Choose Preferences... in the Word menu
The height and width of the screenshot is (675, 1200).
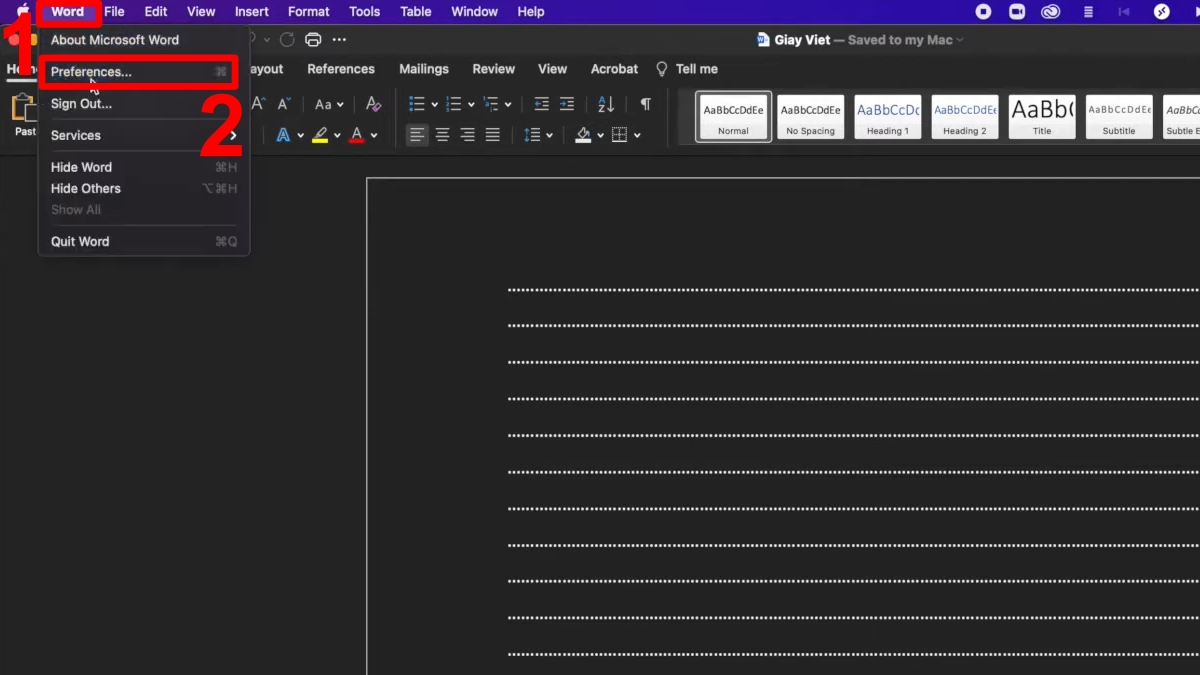(x=91, y=72)
